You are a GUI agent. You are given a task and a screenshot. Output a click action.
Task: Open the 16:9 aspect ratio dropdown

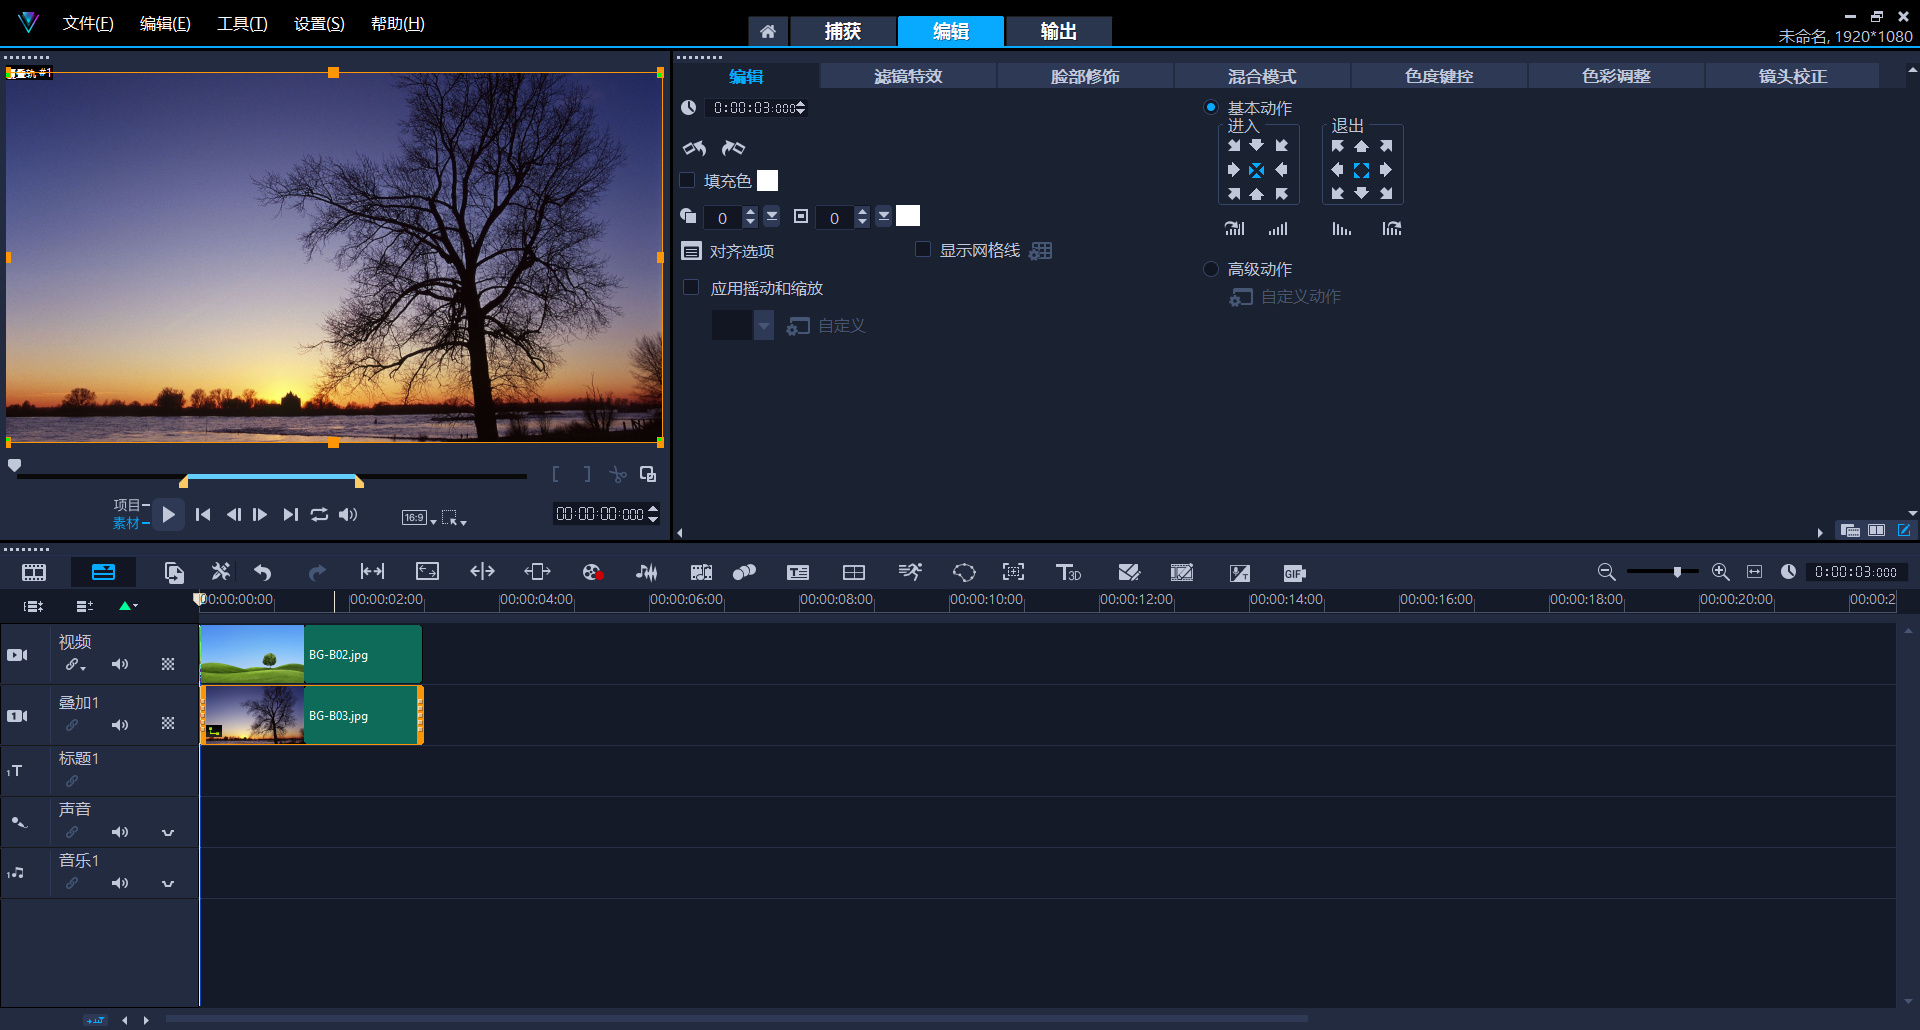419,518
